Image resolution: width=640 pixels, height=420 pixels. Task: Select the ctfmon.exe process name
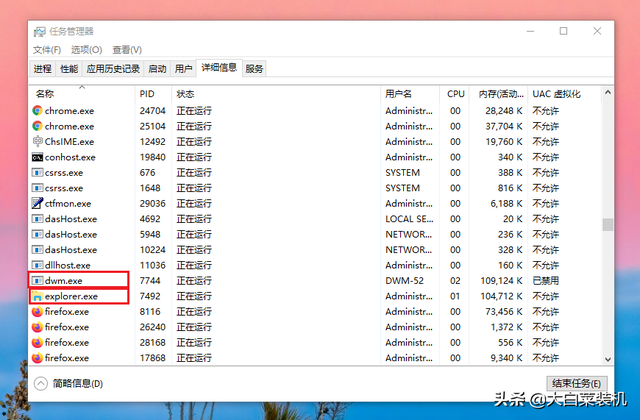[x=68, y=203]
